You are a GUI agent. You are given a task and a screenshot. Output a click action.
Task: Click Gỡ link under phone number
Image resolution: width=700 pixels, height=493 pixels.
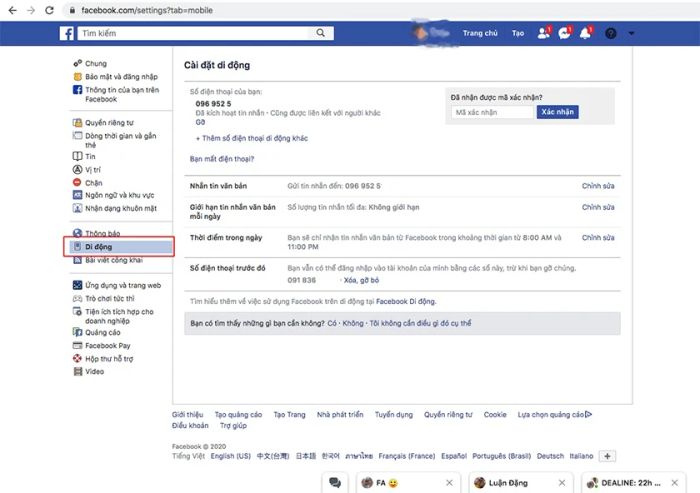click(x=200, y=122)
